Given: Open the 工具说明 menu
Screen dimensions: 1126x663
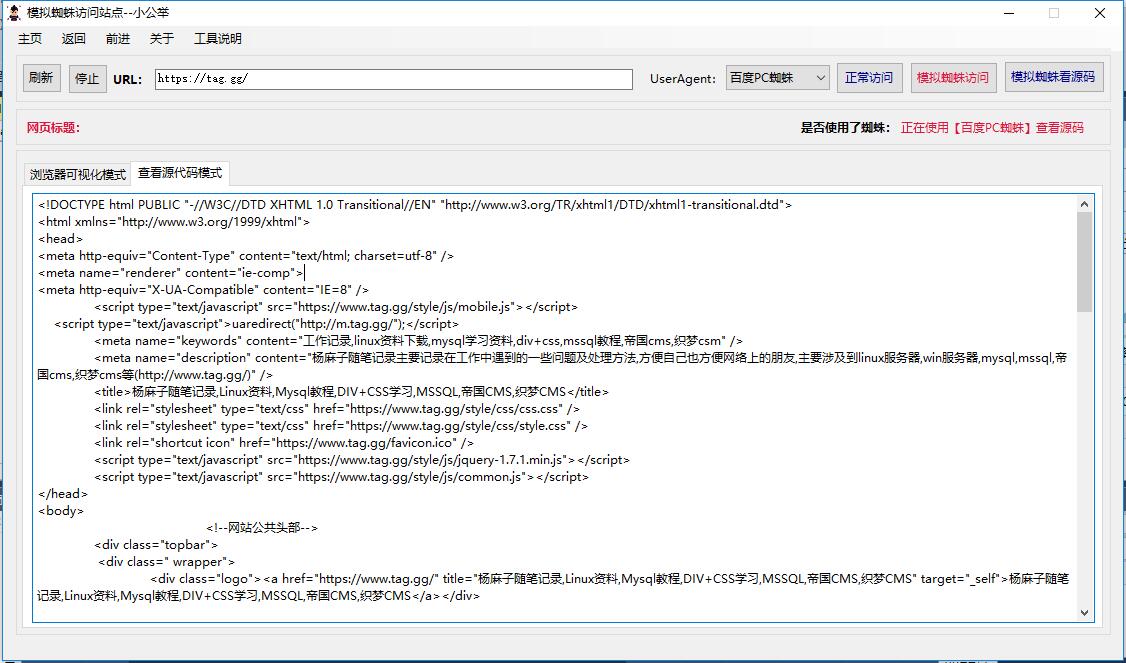Looking at the screenshot, I should 218,39.
